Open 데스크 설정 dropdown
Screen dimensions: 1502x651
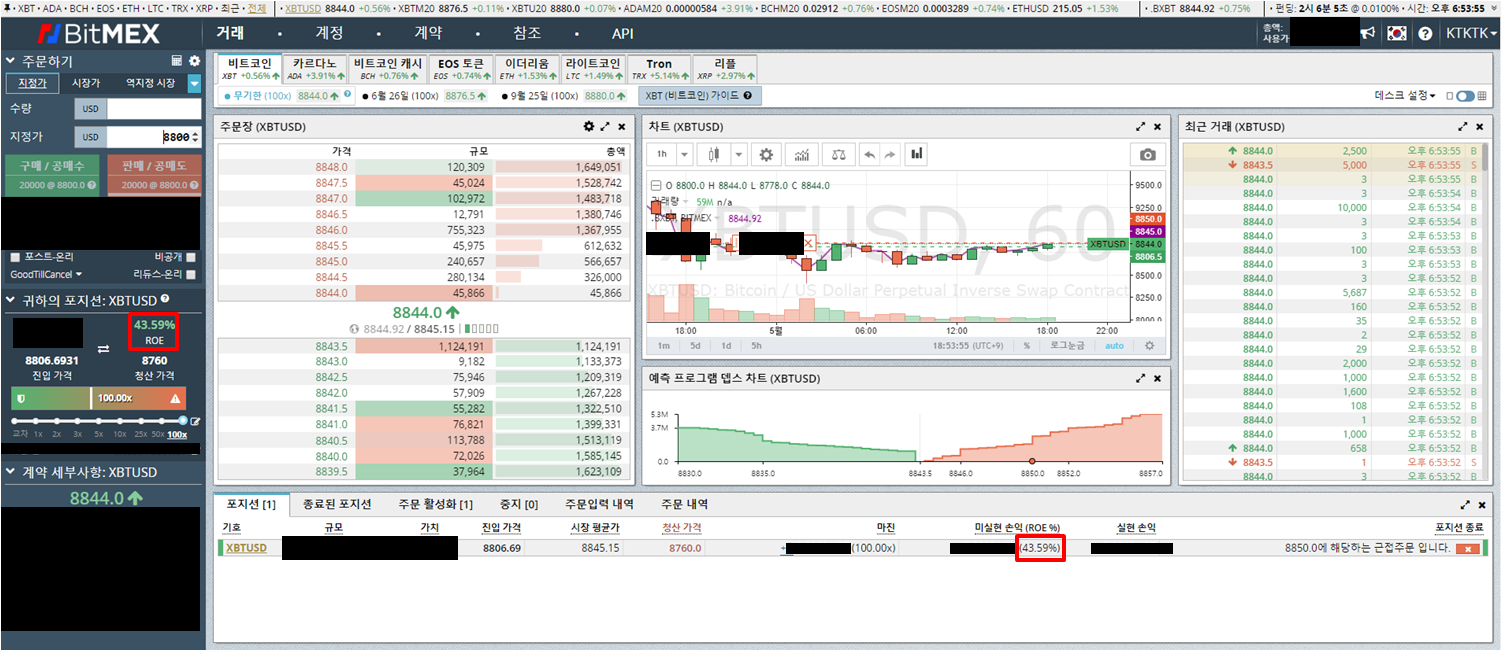1406,96
